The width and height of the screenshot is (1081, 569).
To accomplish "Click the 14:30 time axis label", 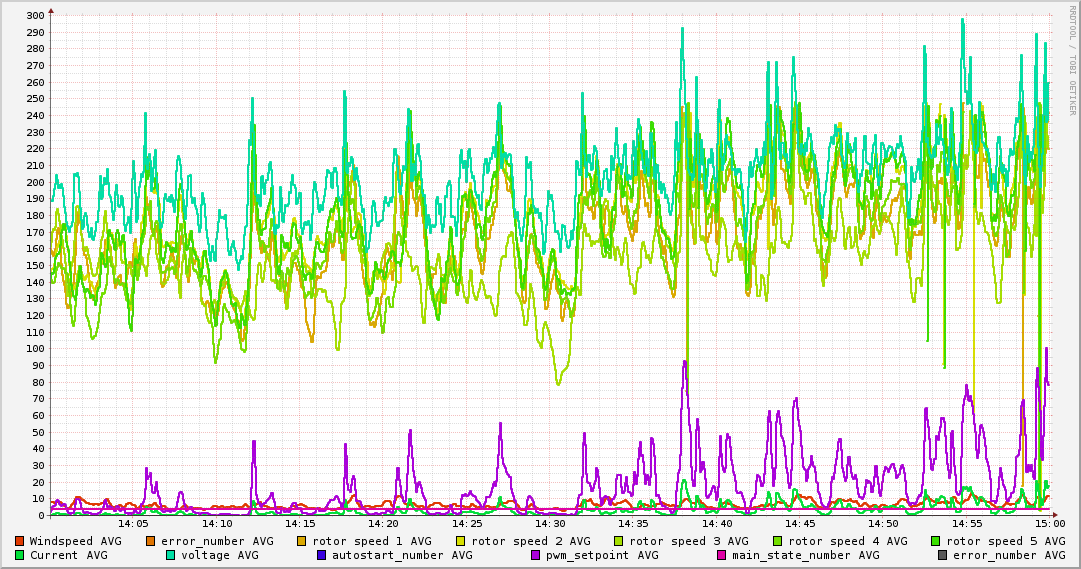I will coord(550,524).
